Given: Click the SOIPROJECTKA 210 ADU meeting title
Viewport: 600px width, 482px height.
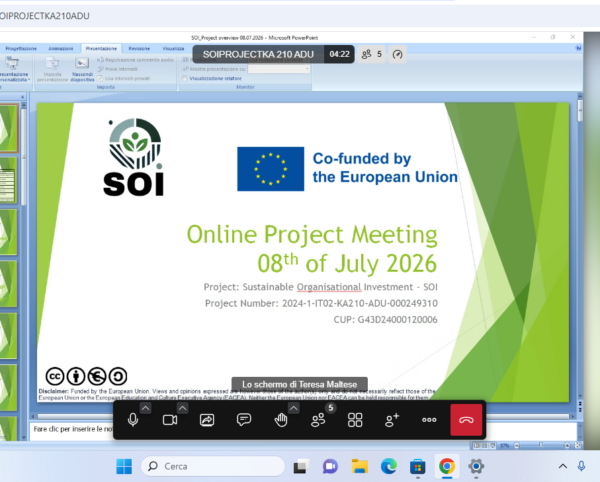Looking at the screenshot, I should (258, 54).
